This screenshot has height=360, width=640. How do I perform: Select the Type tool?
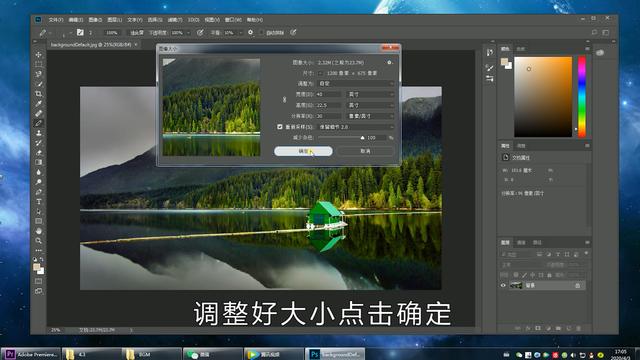[x=39, y=202]
